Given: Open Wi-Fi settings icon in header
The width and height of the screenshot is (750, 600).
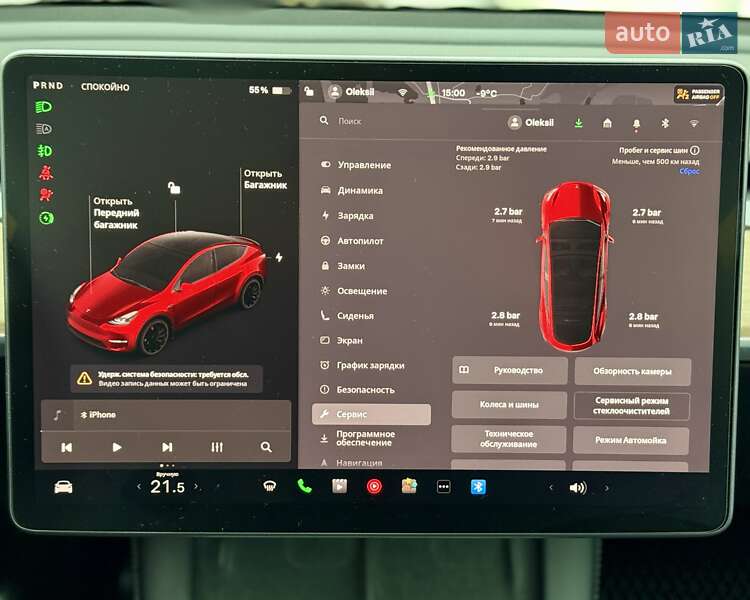Looking at the screenshot, I should click(x=694, y=123).
